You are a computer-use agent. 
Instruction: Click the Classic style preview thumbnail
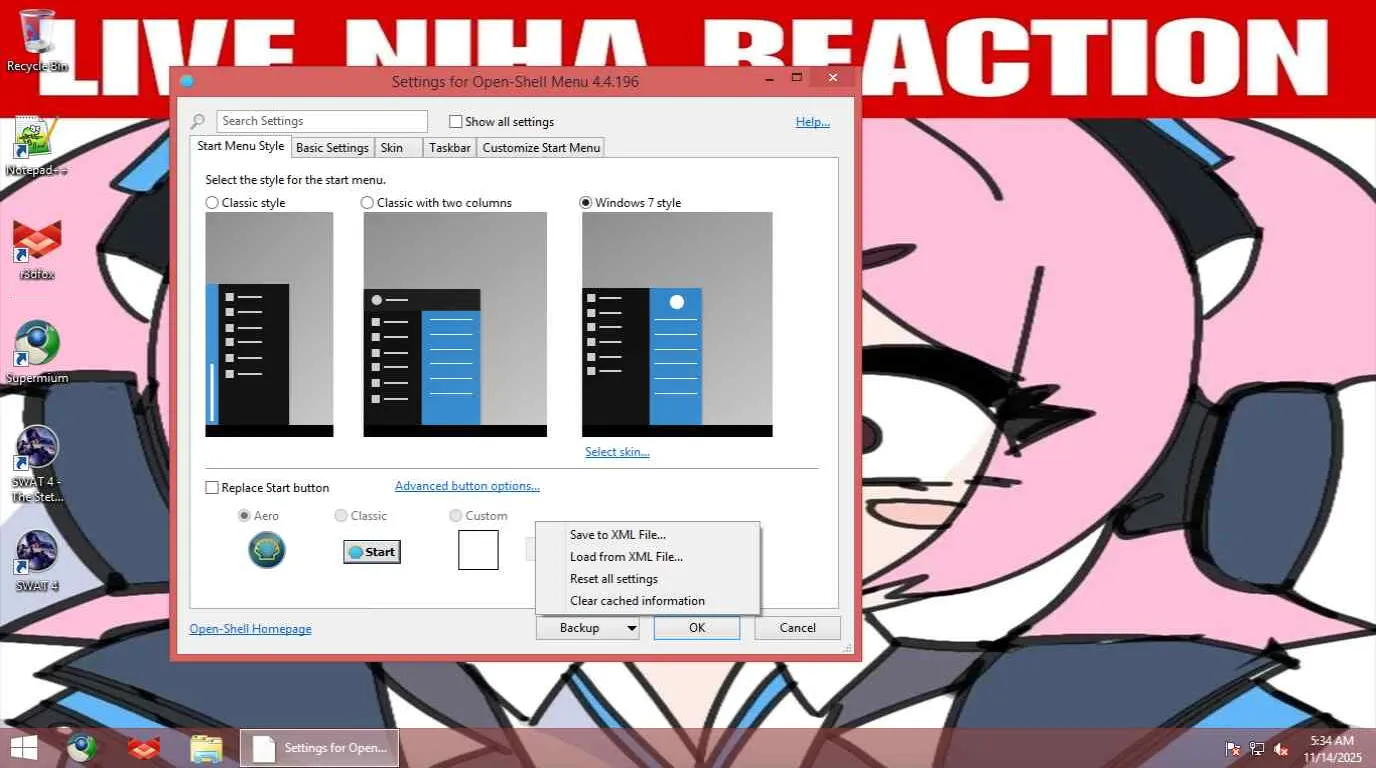[269, 324]
